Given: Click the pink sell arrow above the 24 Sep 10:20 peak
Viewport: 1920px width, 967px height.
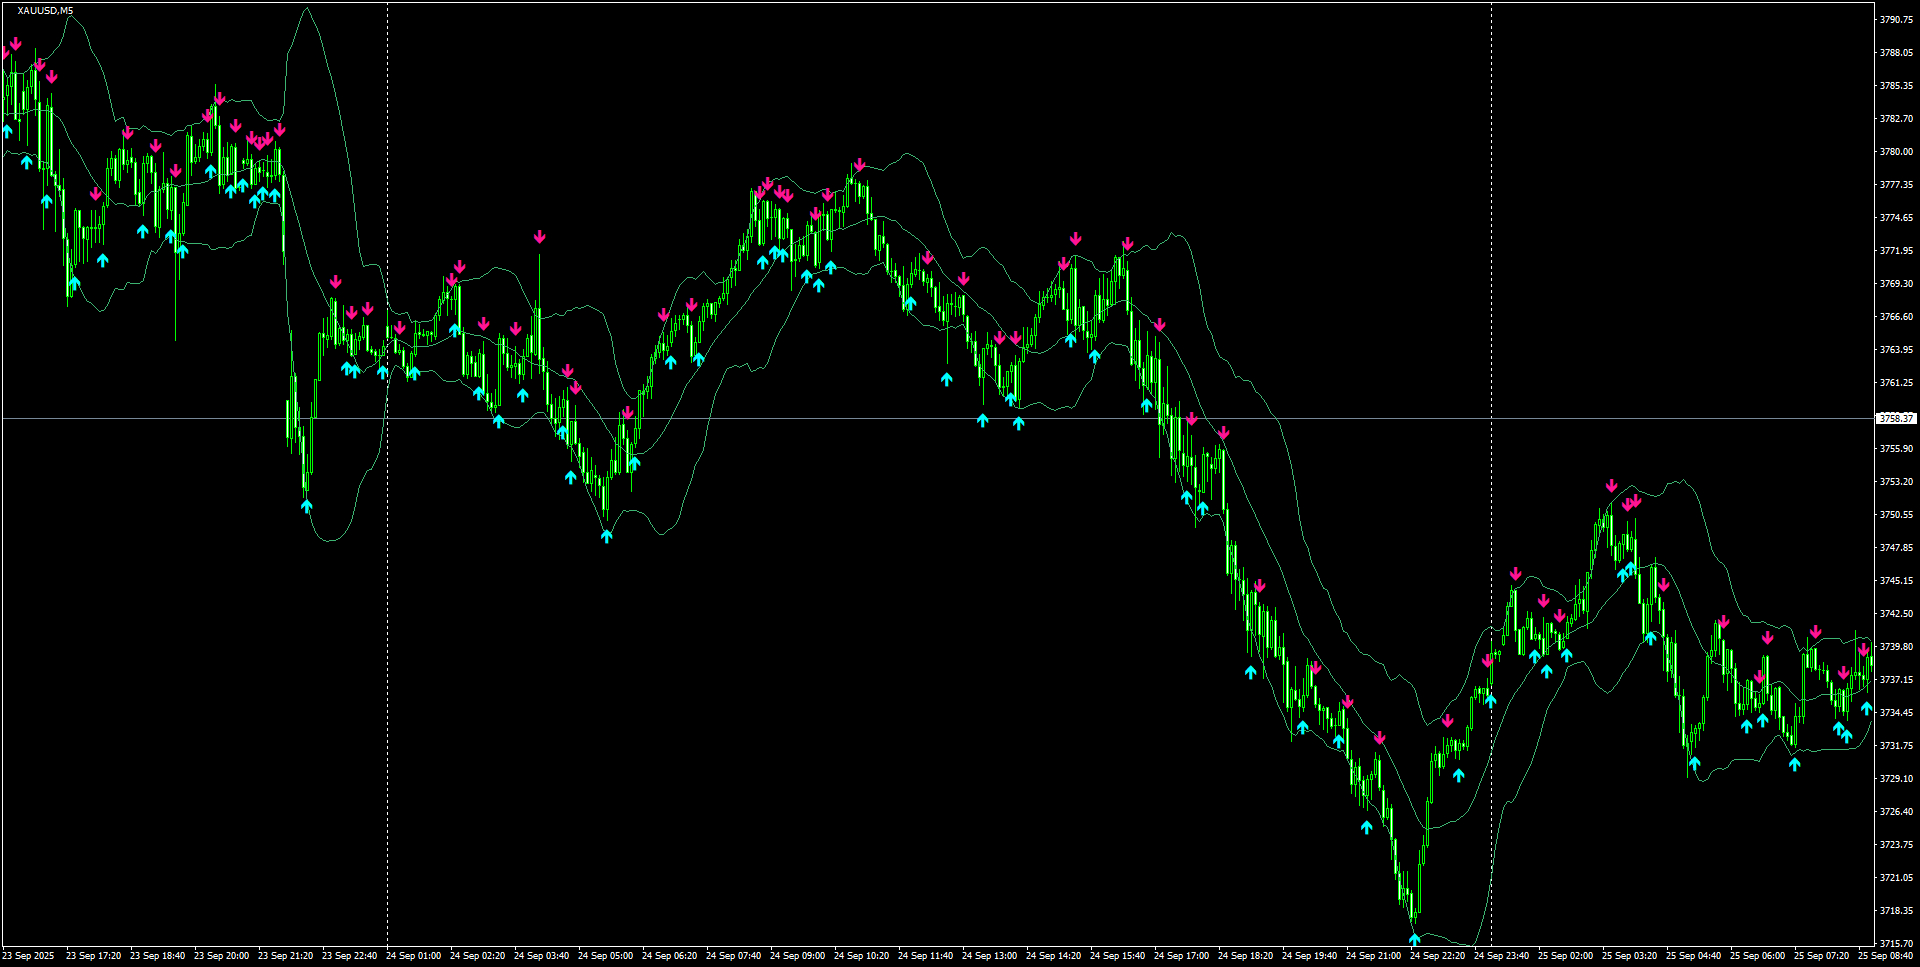Looking at the screenshot, I should tap(858, 163).
